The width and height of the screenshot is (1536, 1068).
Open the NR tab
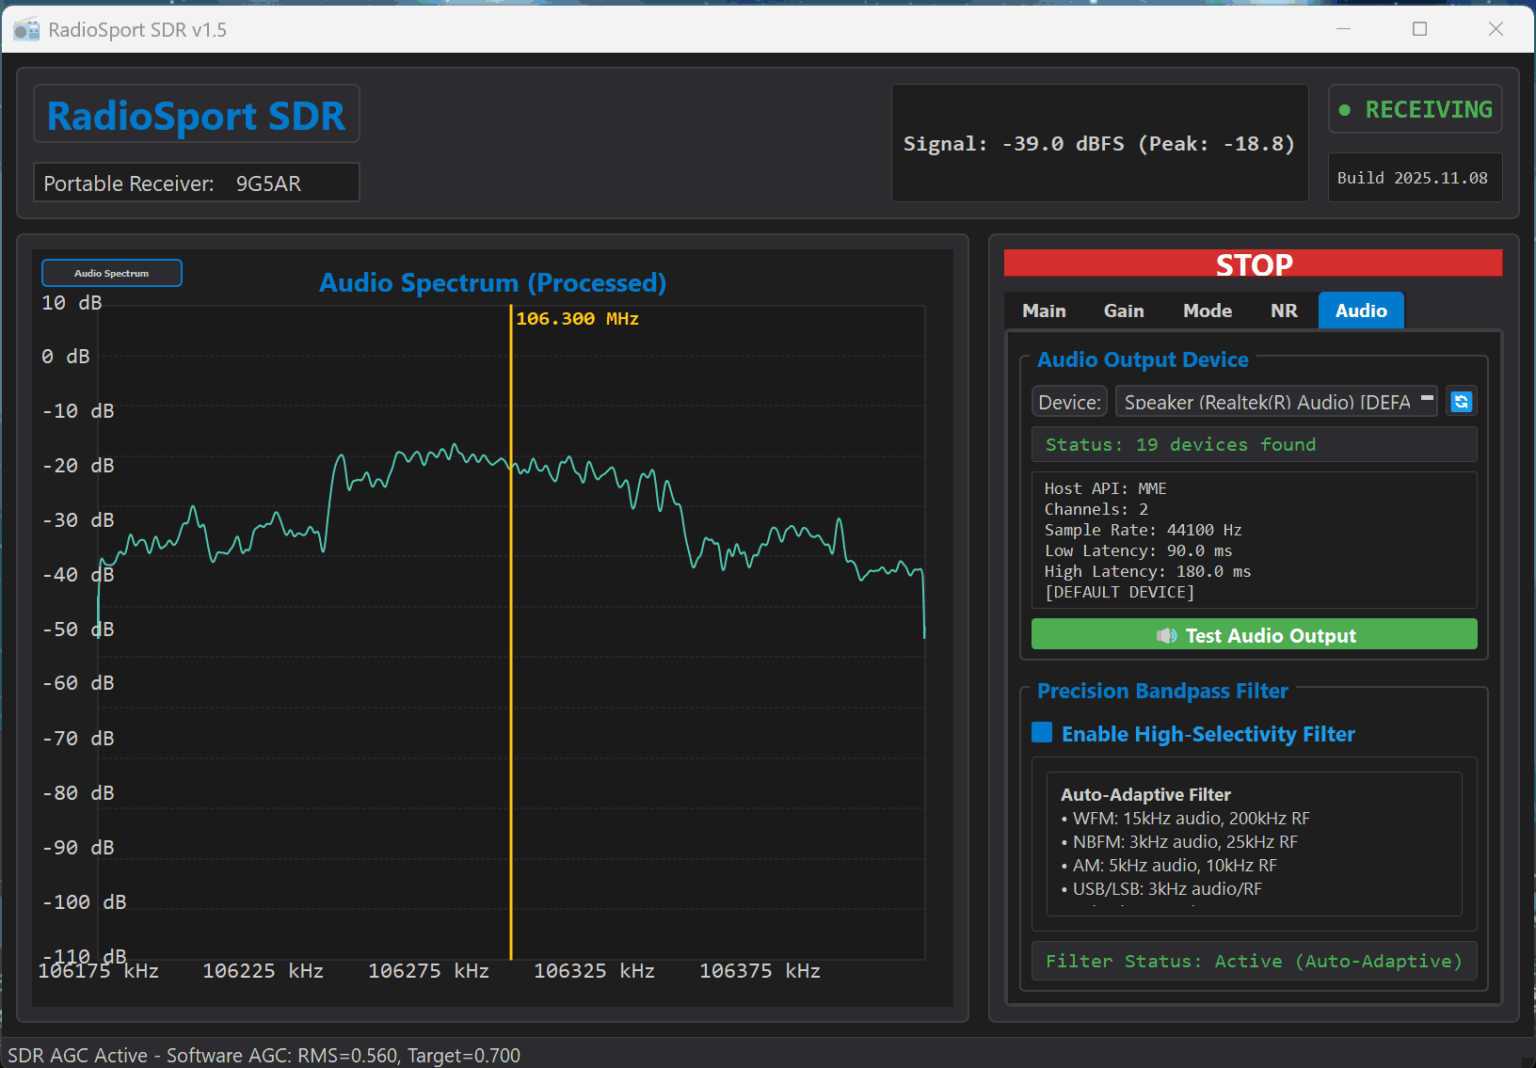coord(1283,310)
